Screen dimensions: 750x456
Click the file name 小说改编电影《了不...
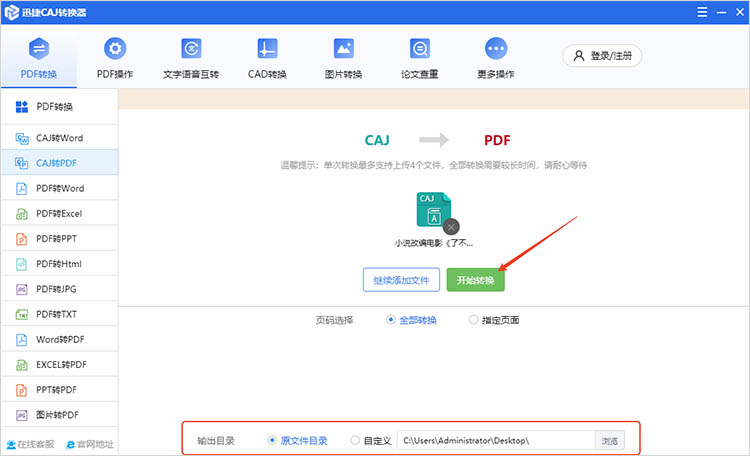(x=434, y=243)
